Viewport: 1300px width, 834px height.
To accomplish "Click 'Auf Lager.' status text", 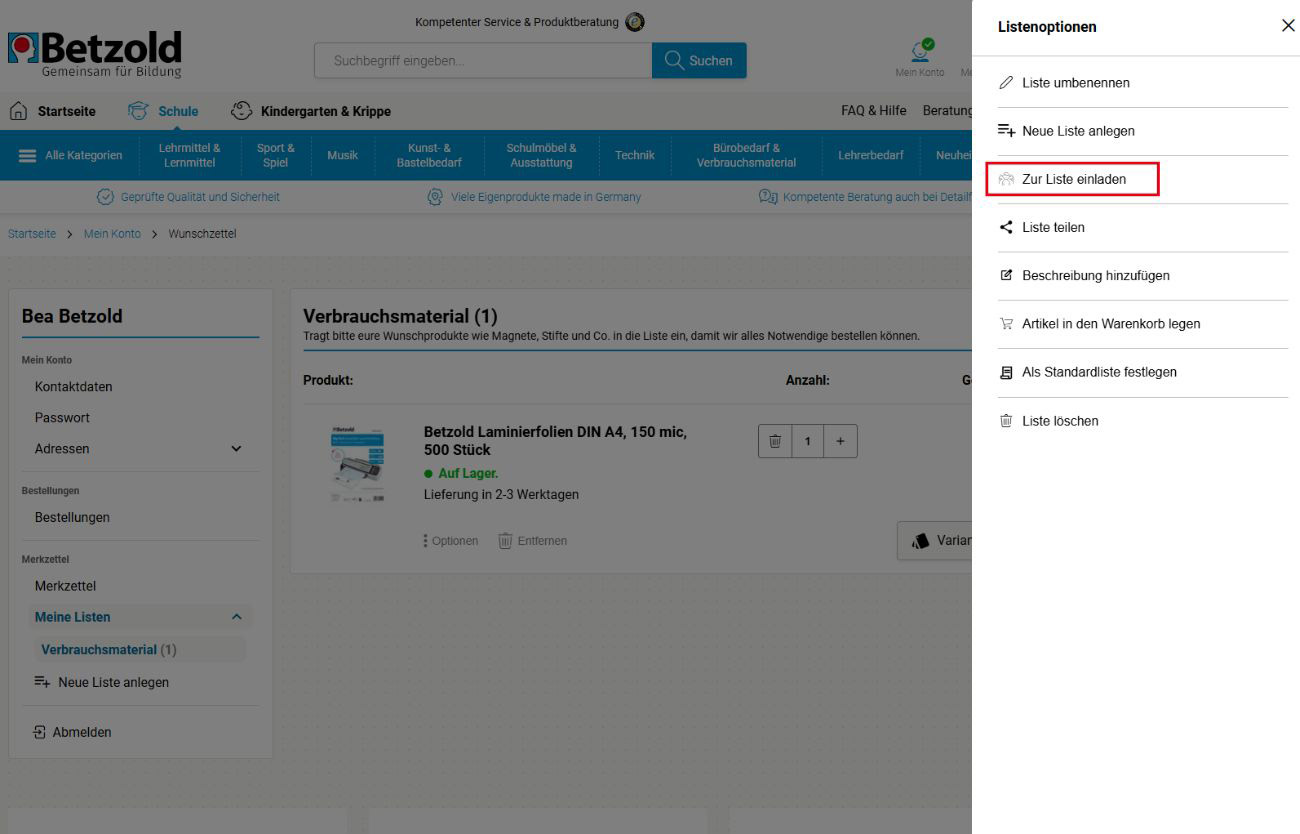I will [x=468, y=474].
